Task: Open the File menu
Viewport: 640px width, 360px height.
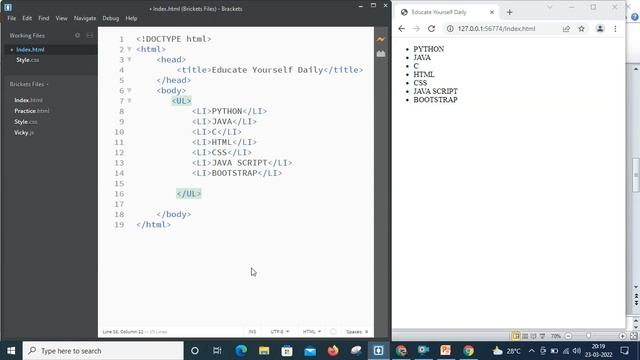Action: coord(11,18)
